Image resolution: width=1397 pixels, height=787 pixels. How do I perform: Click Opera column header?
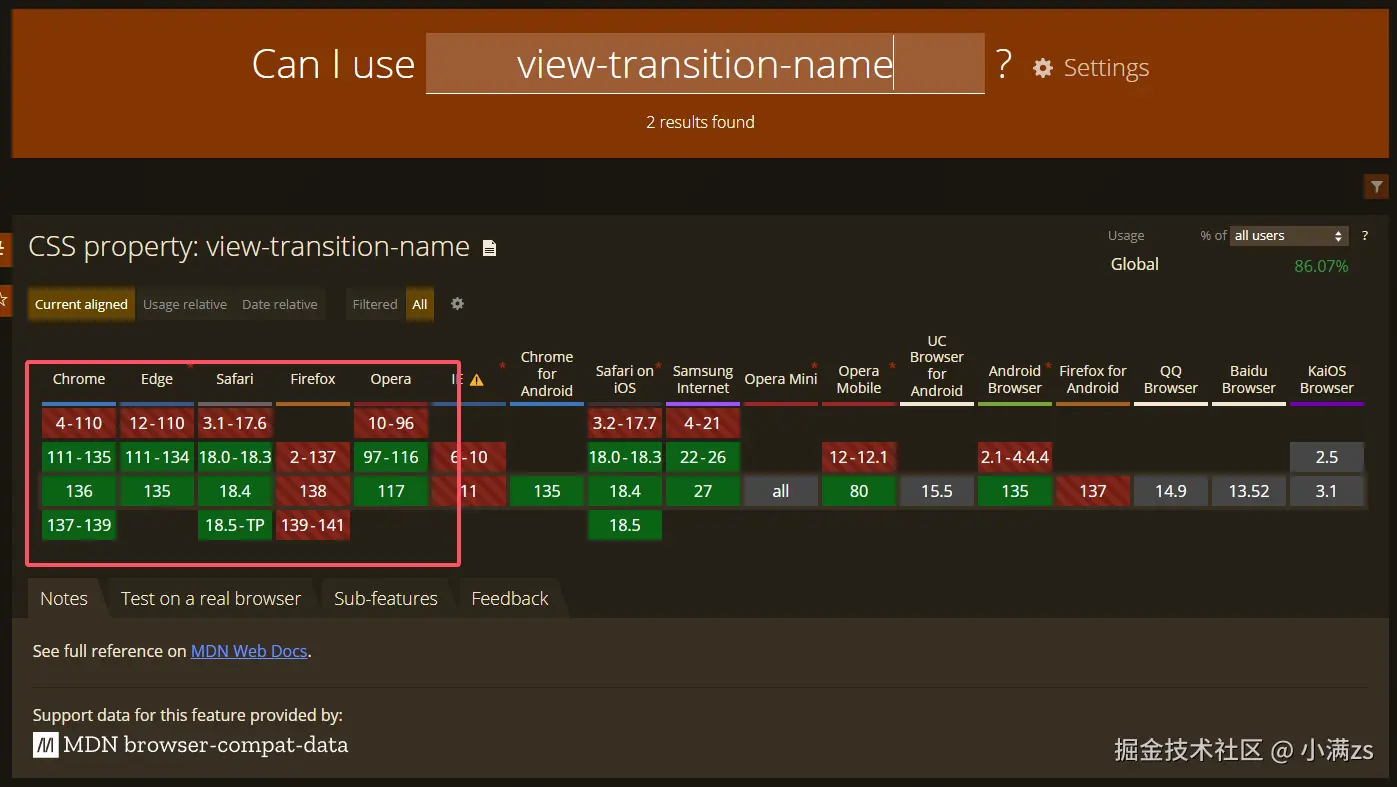click(391, 379)
